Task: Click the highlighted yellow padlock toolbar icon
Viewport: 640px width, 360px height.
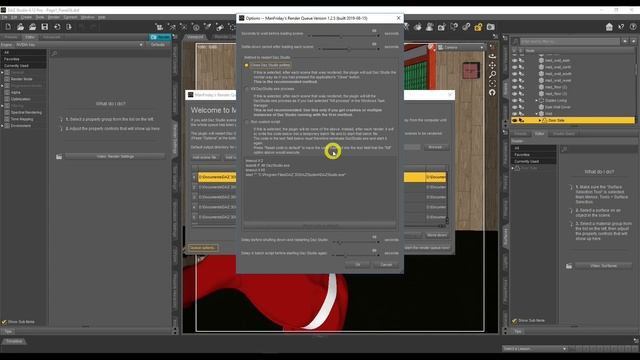Action: [478, 27]
